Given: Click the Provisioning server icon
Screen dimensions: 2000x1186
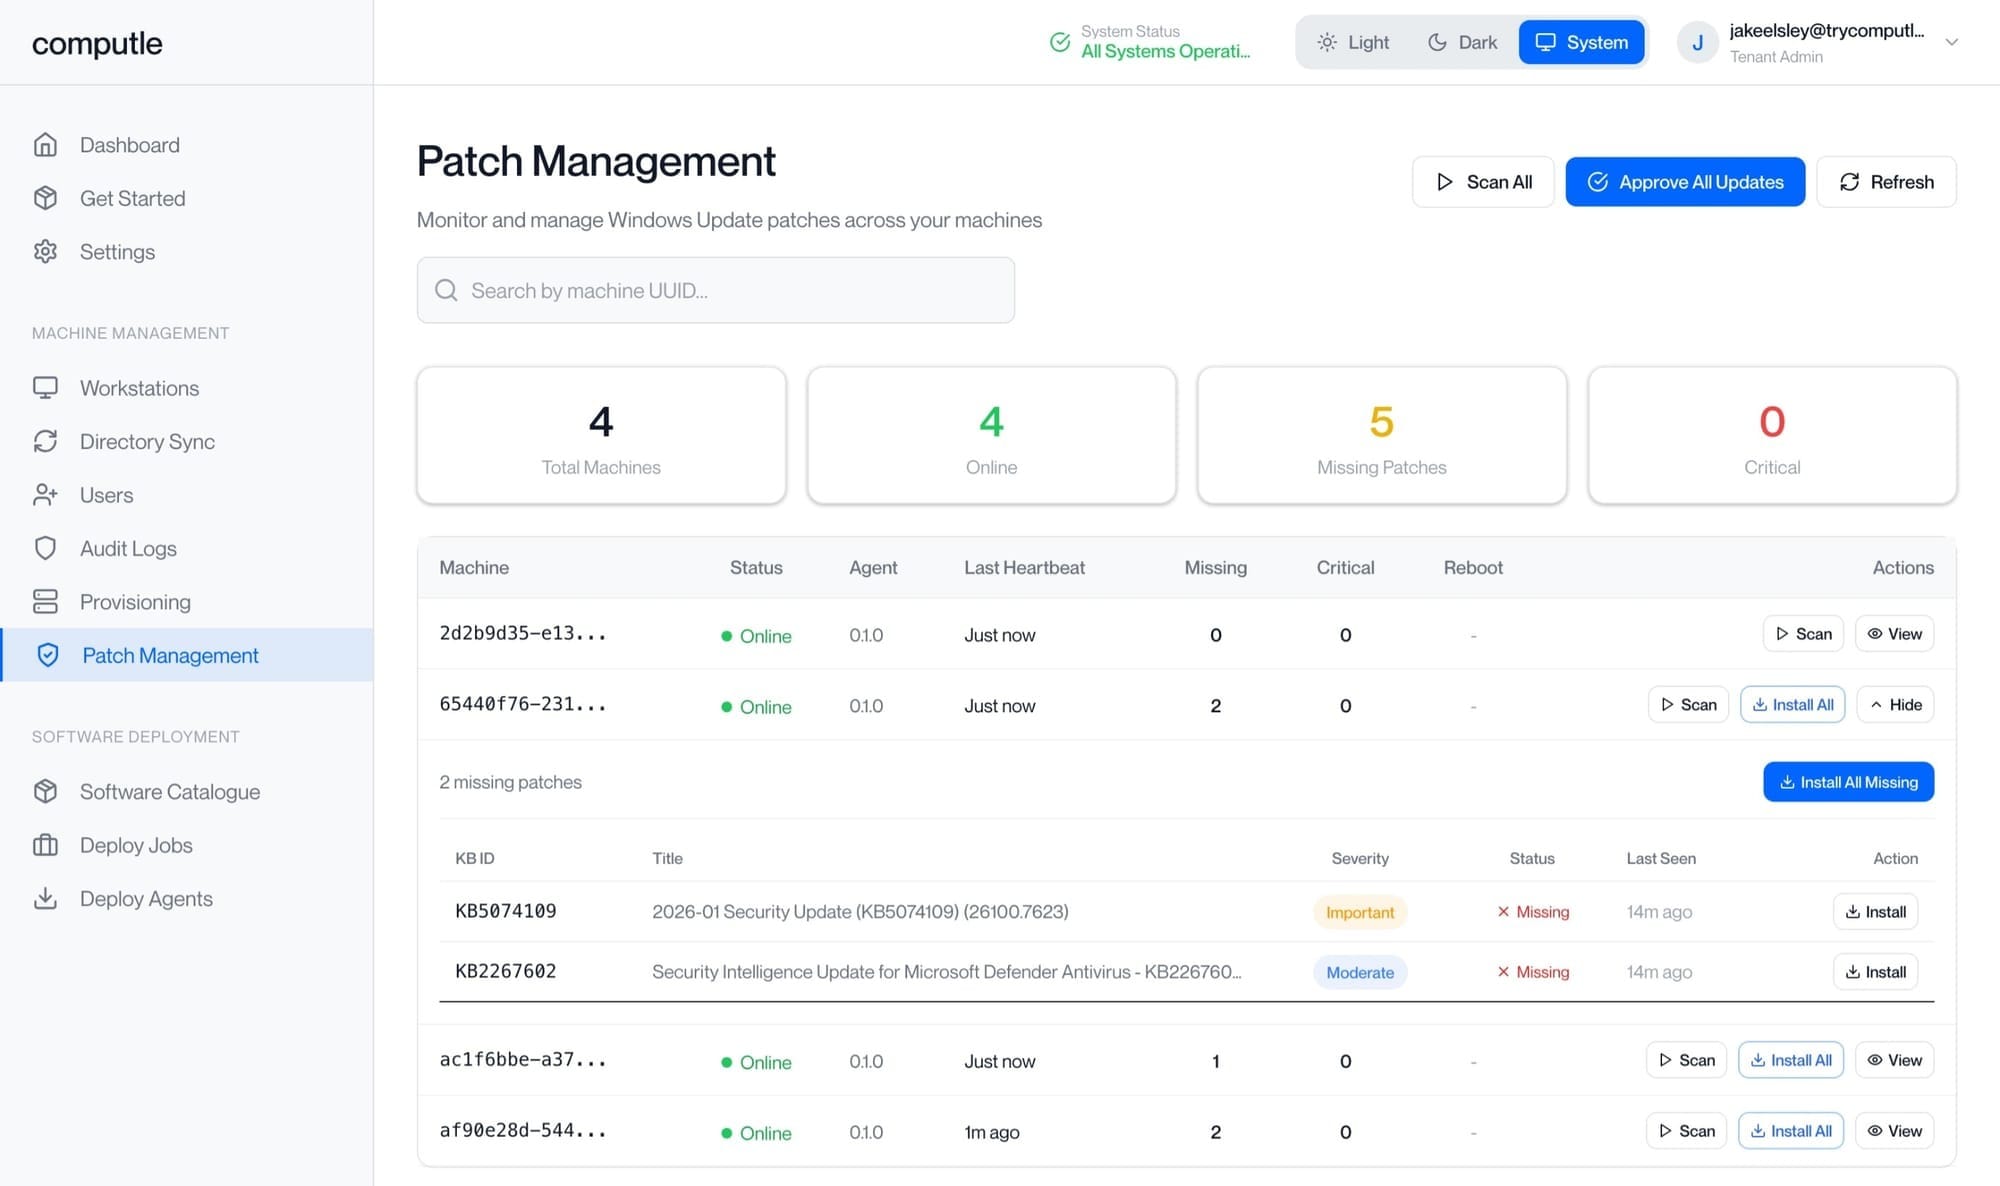Looking at the screenshot, I should click(45, 601).
